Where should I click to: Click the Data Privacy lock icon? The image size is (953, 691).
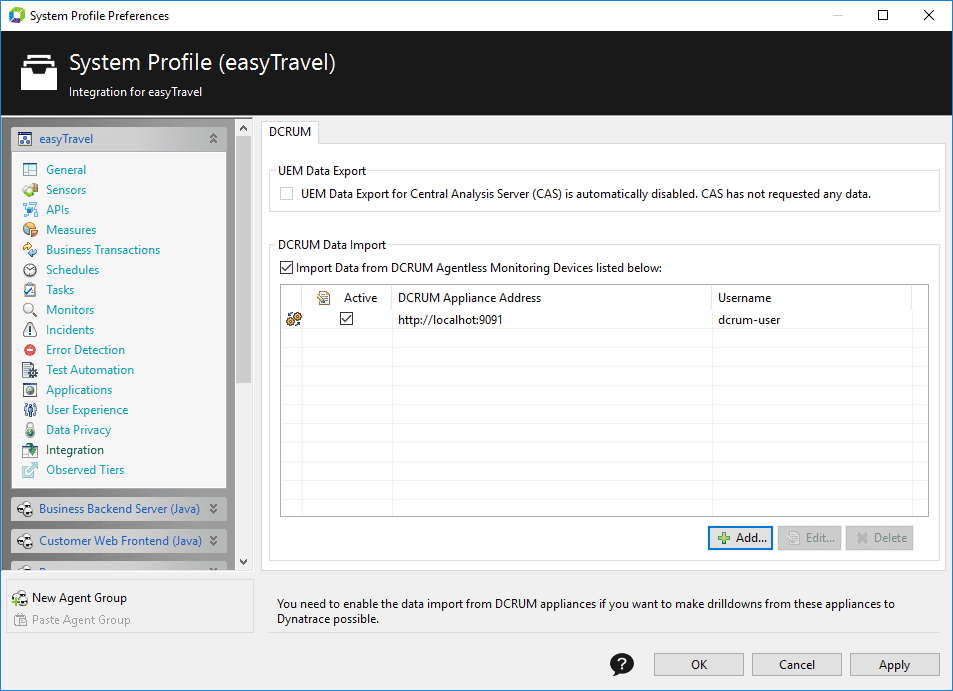(x=30, y=430)
